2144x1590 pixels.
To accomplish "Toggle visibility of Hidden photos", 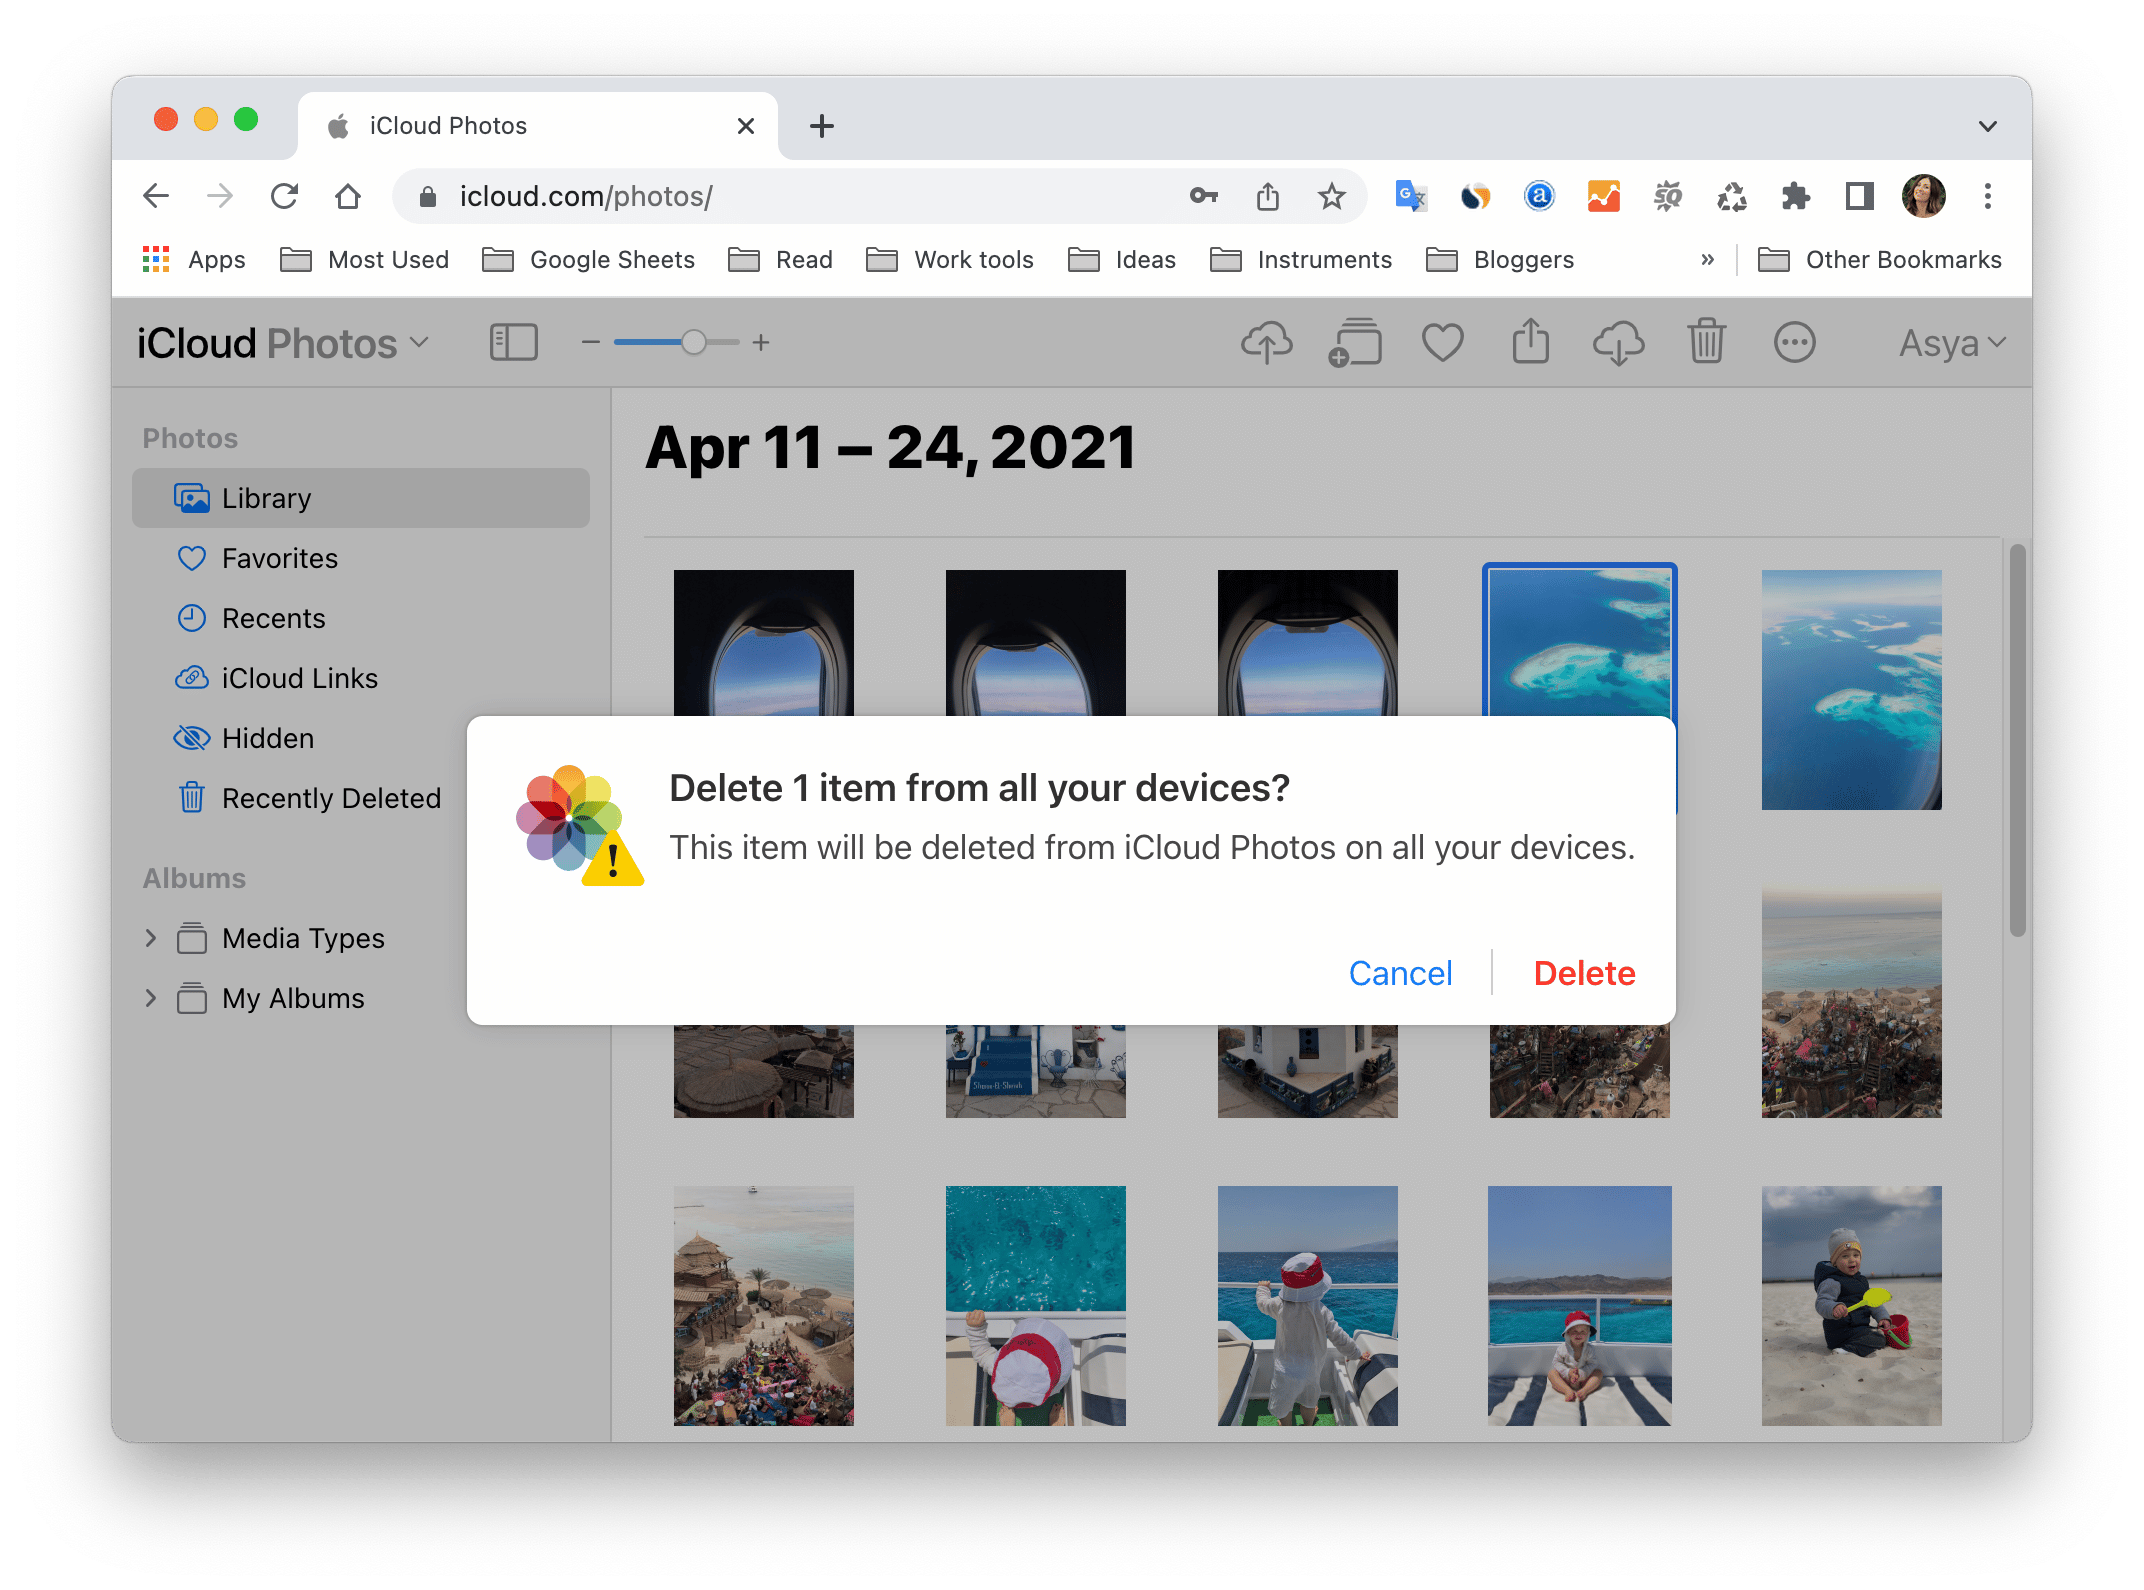I will pyautogui.click(x=269, y=737).
